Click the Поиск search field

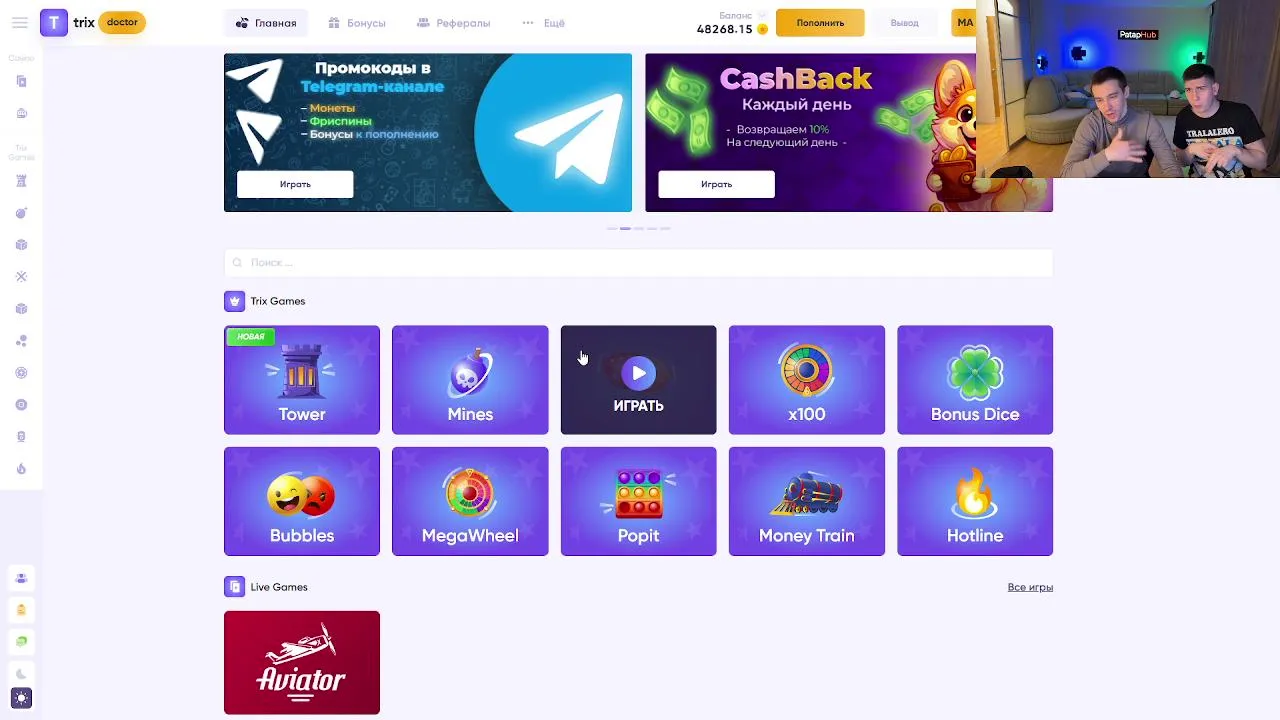coord(638,262)
